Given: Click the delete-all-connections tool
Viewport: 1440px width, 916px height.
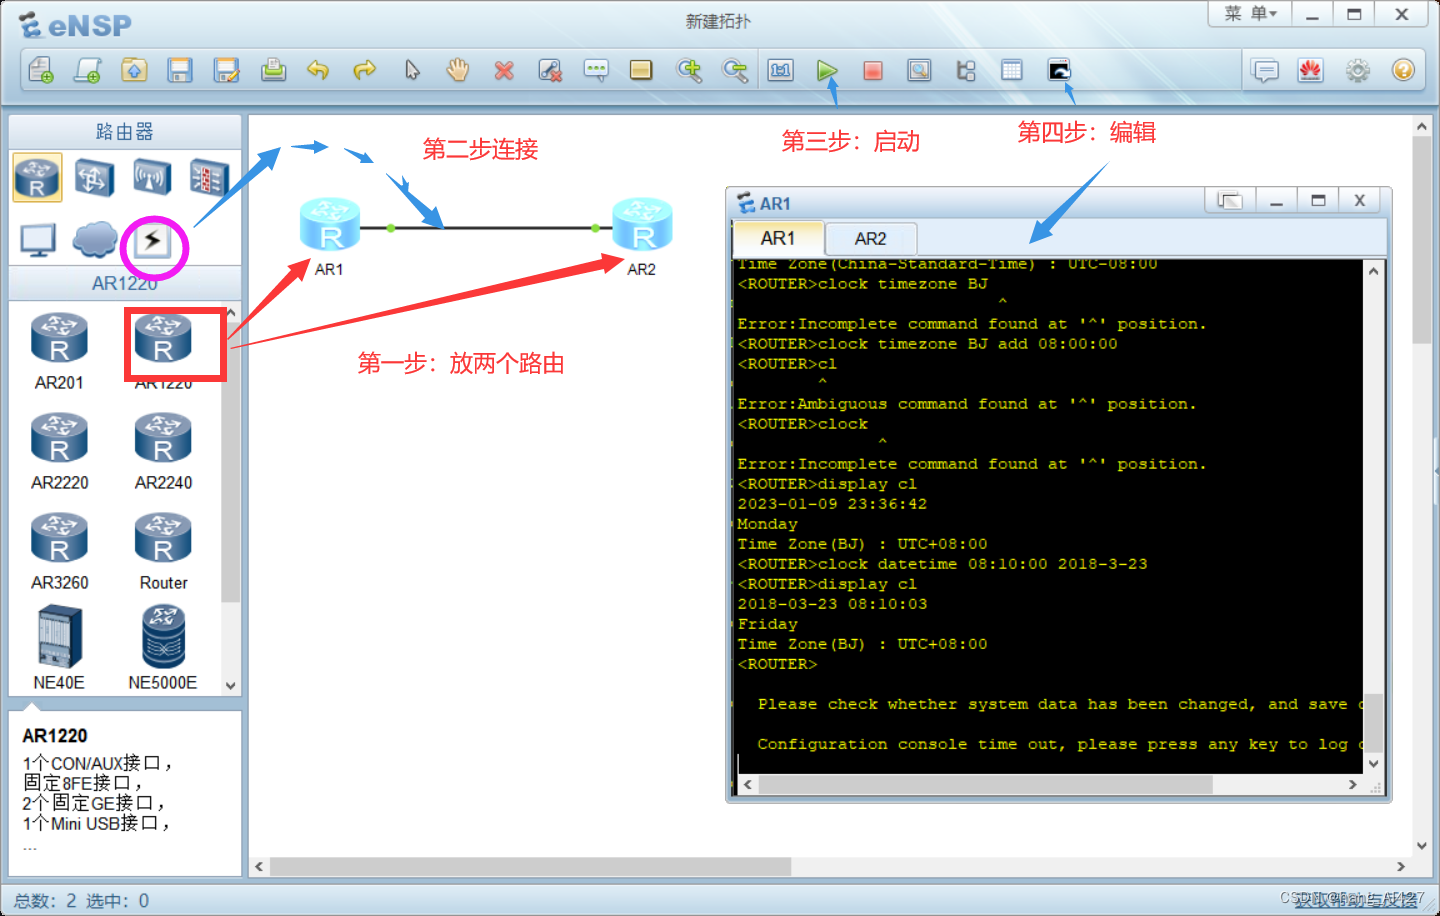Looking at the screenshot, I should coord(550,70).
